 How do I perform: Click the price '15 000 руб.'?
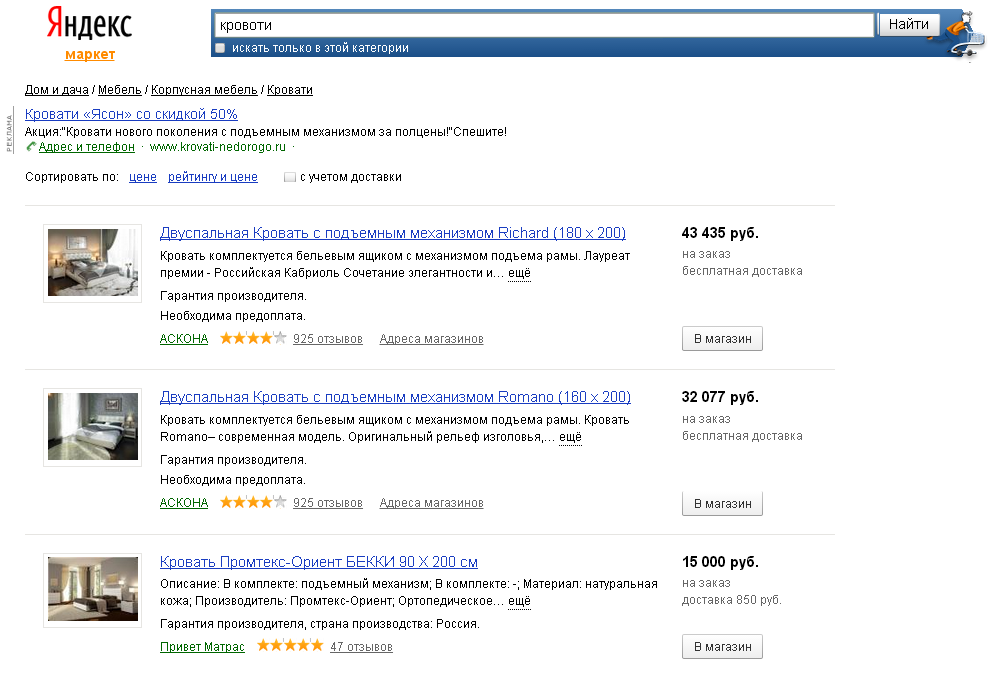coord(720,562)
